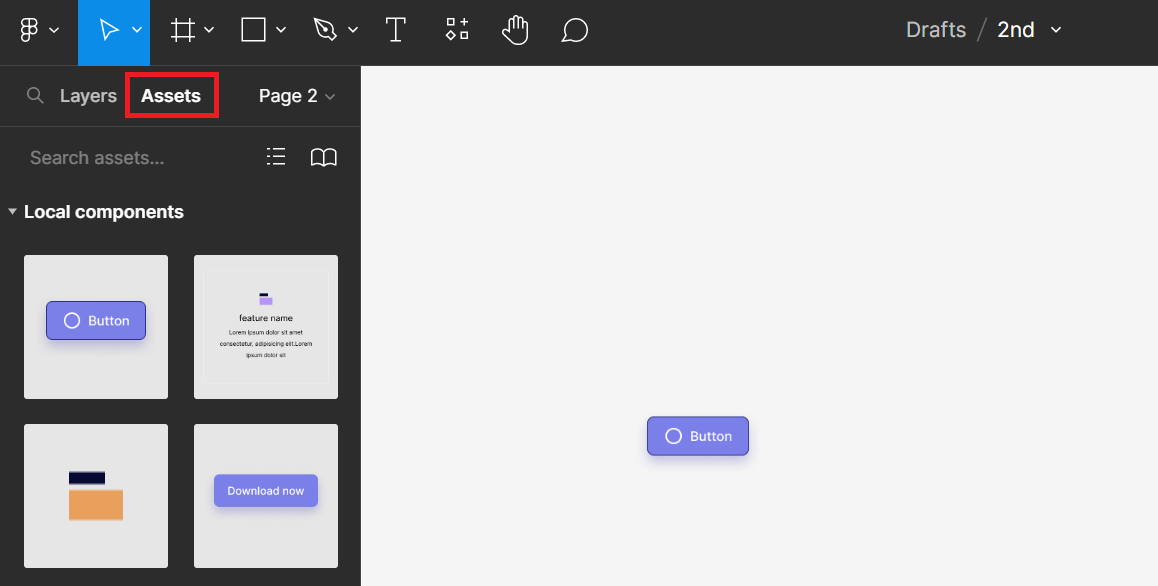Open the 2nd file name dropdown
Viewport: 1158px width, 586px height.
[1056, 30]
